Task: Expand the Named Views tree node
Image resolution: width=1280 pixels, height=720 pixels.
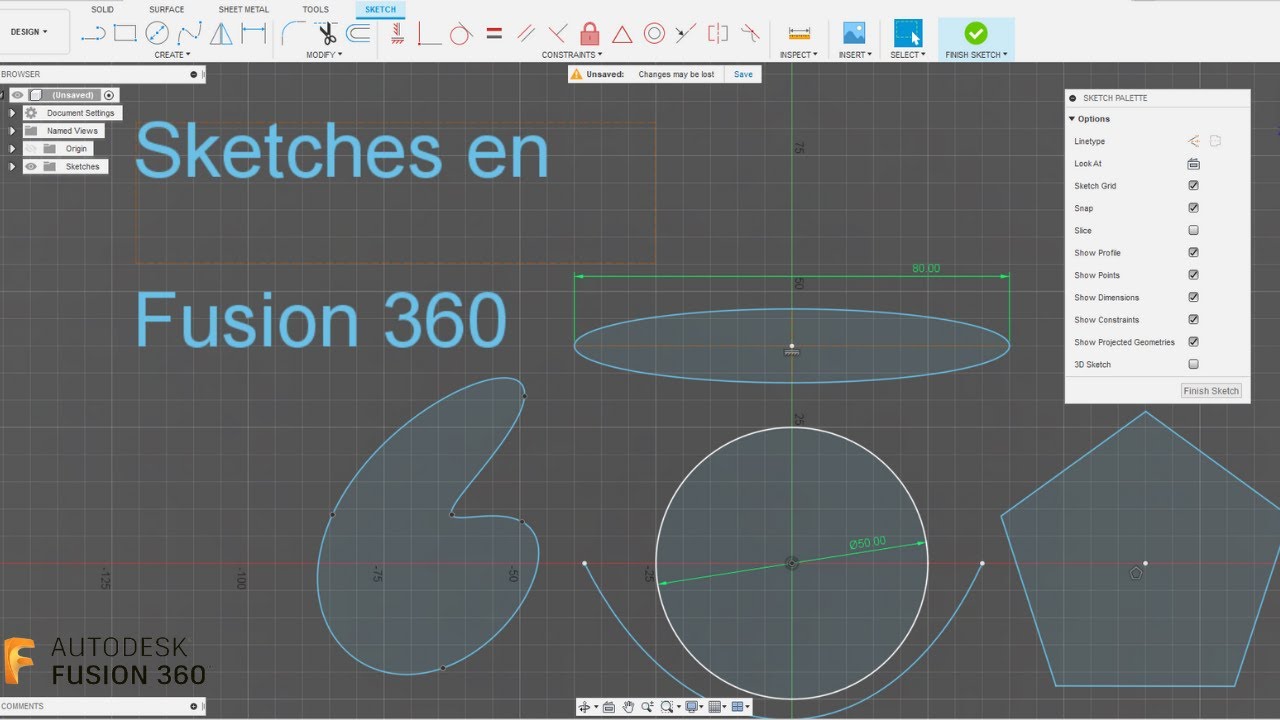Action: click(12, 131)
